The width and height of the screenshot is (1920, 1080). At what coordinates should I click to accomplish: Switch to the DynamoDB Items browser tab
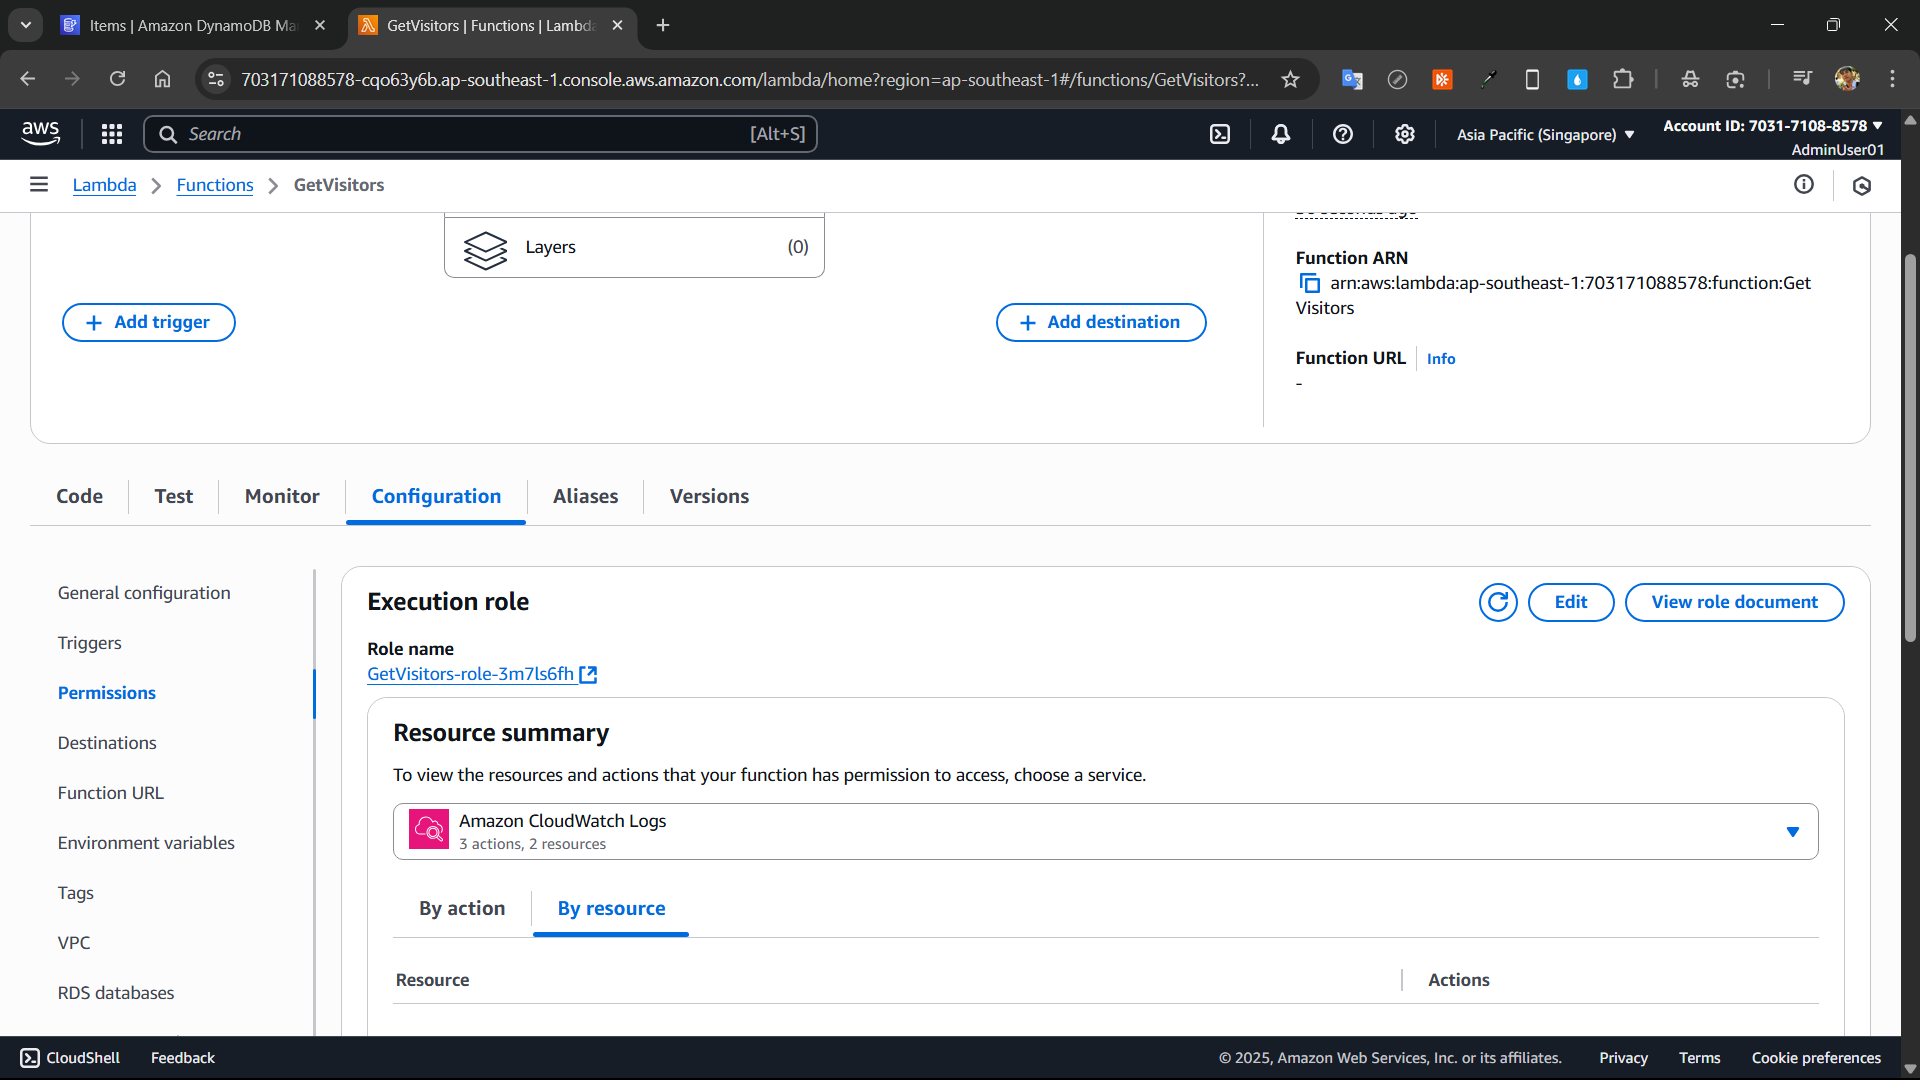(192, 25)
